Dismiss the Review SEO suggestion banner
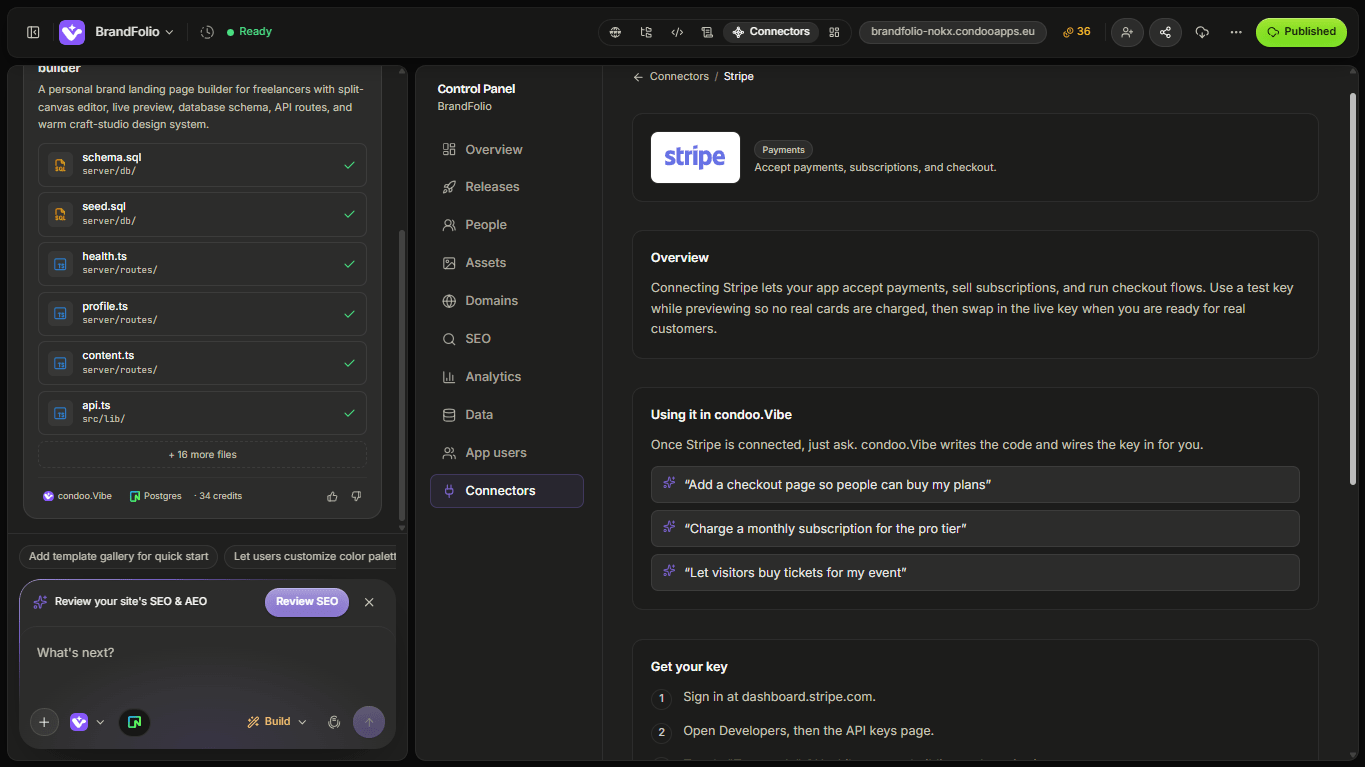1365x767 pixels. [369, 602]
